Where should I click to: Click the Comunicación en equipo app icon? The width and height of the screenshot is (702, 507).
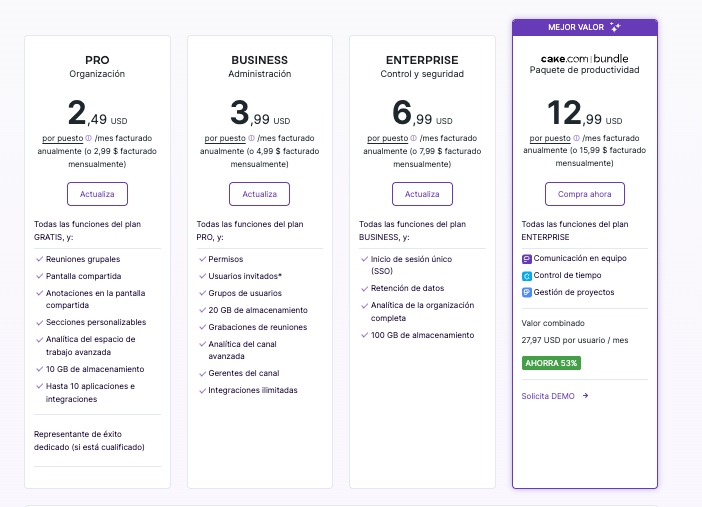coord(526,259)
